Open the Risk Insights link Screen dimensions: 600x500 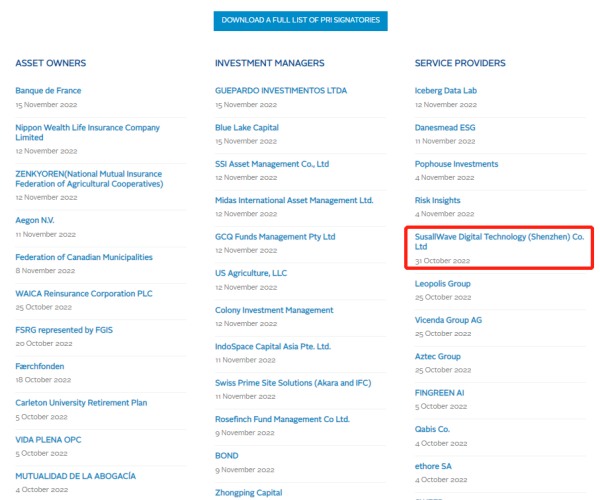click(437, 200)
